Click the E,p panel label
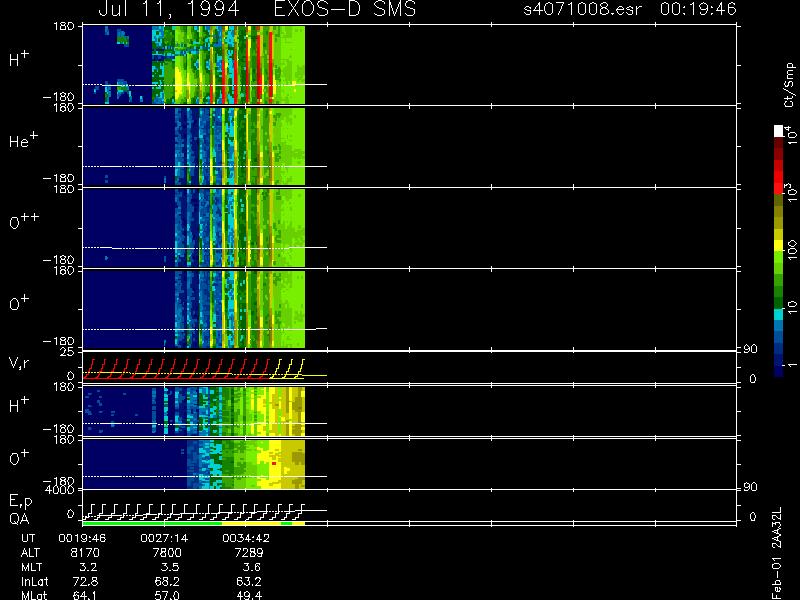 pos(21,502)
